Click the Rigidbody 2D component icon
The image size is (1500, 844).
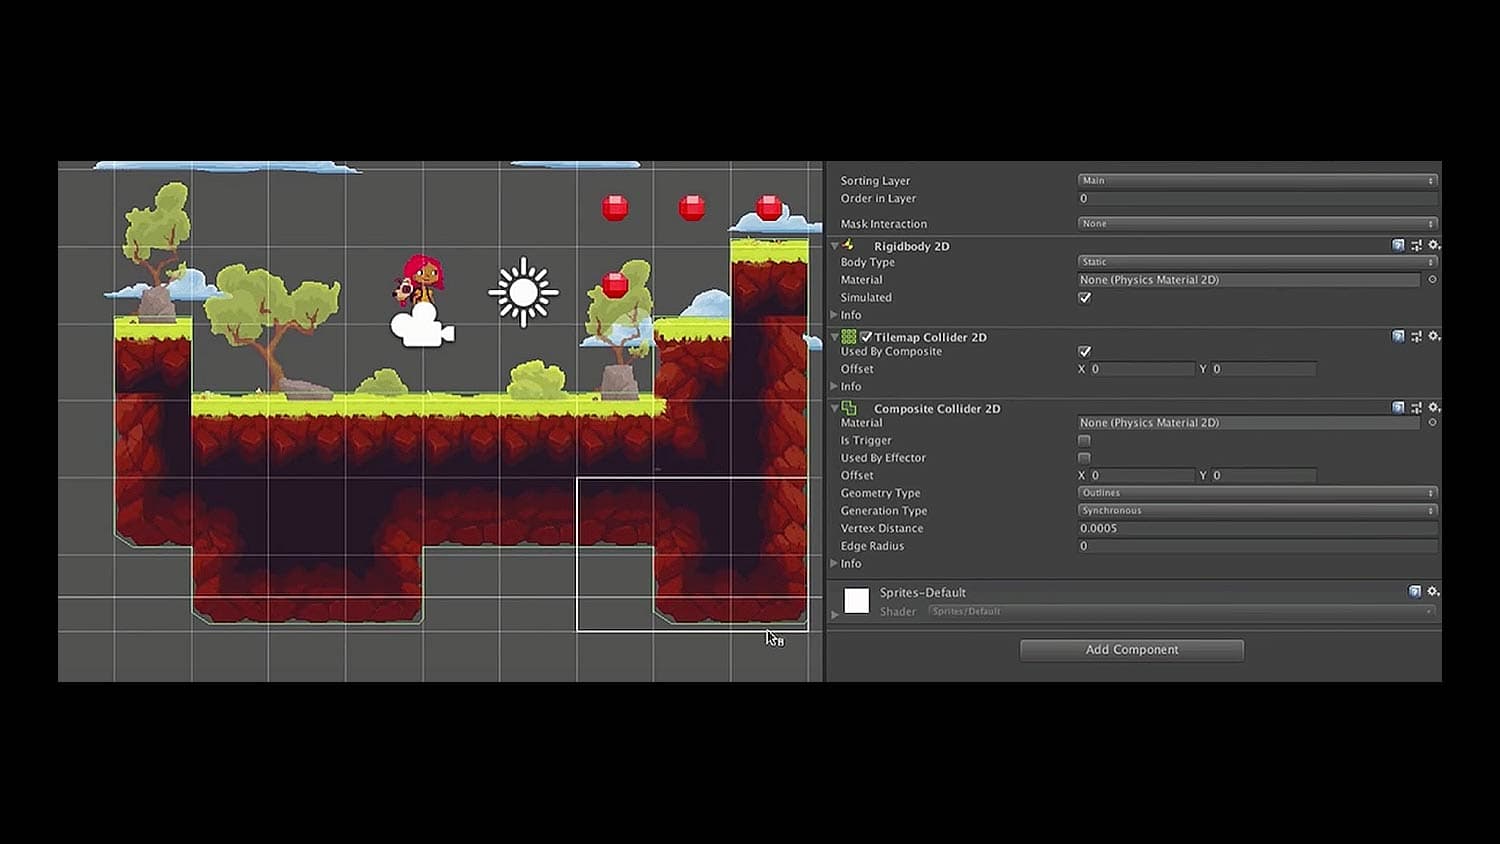coord(849,246)
